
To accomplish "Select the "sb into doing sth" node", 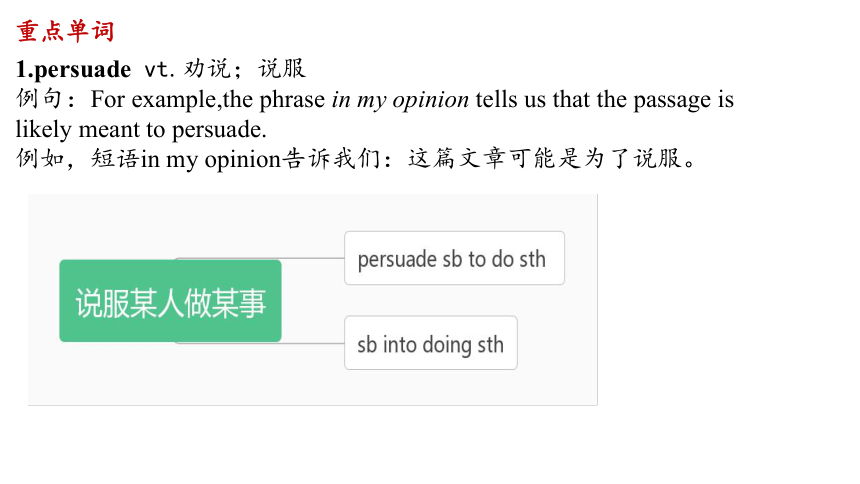I will click(x=431, y=343).
